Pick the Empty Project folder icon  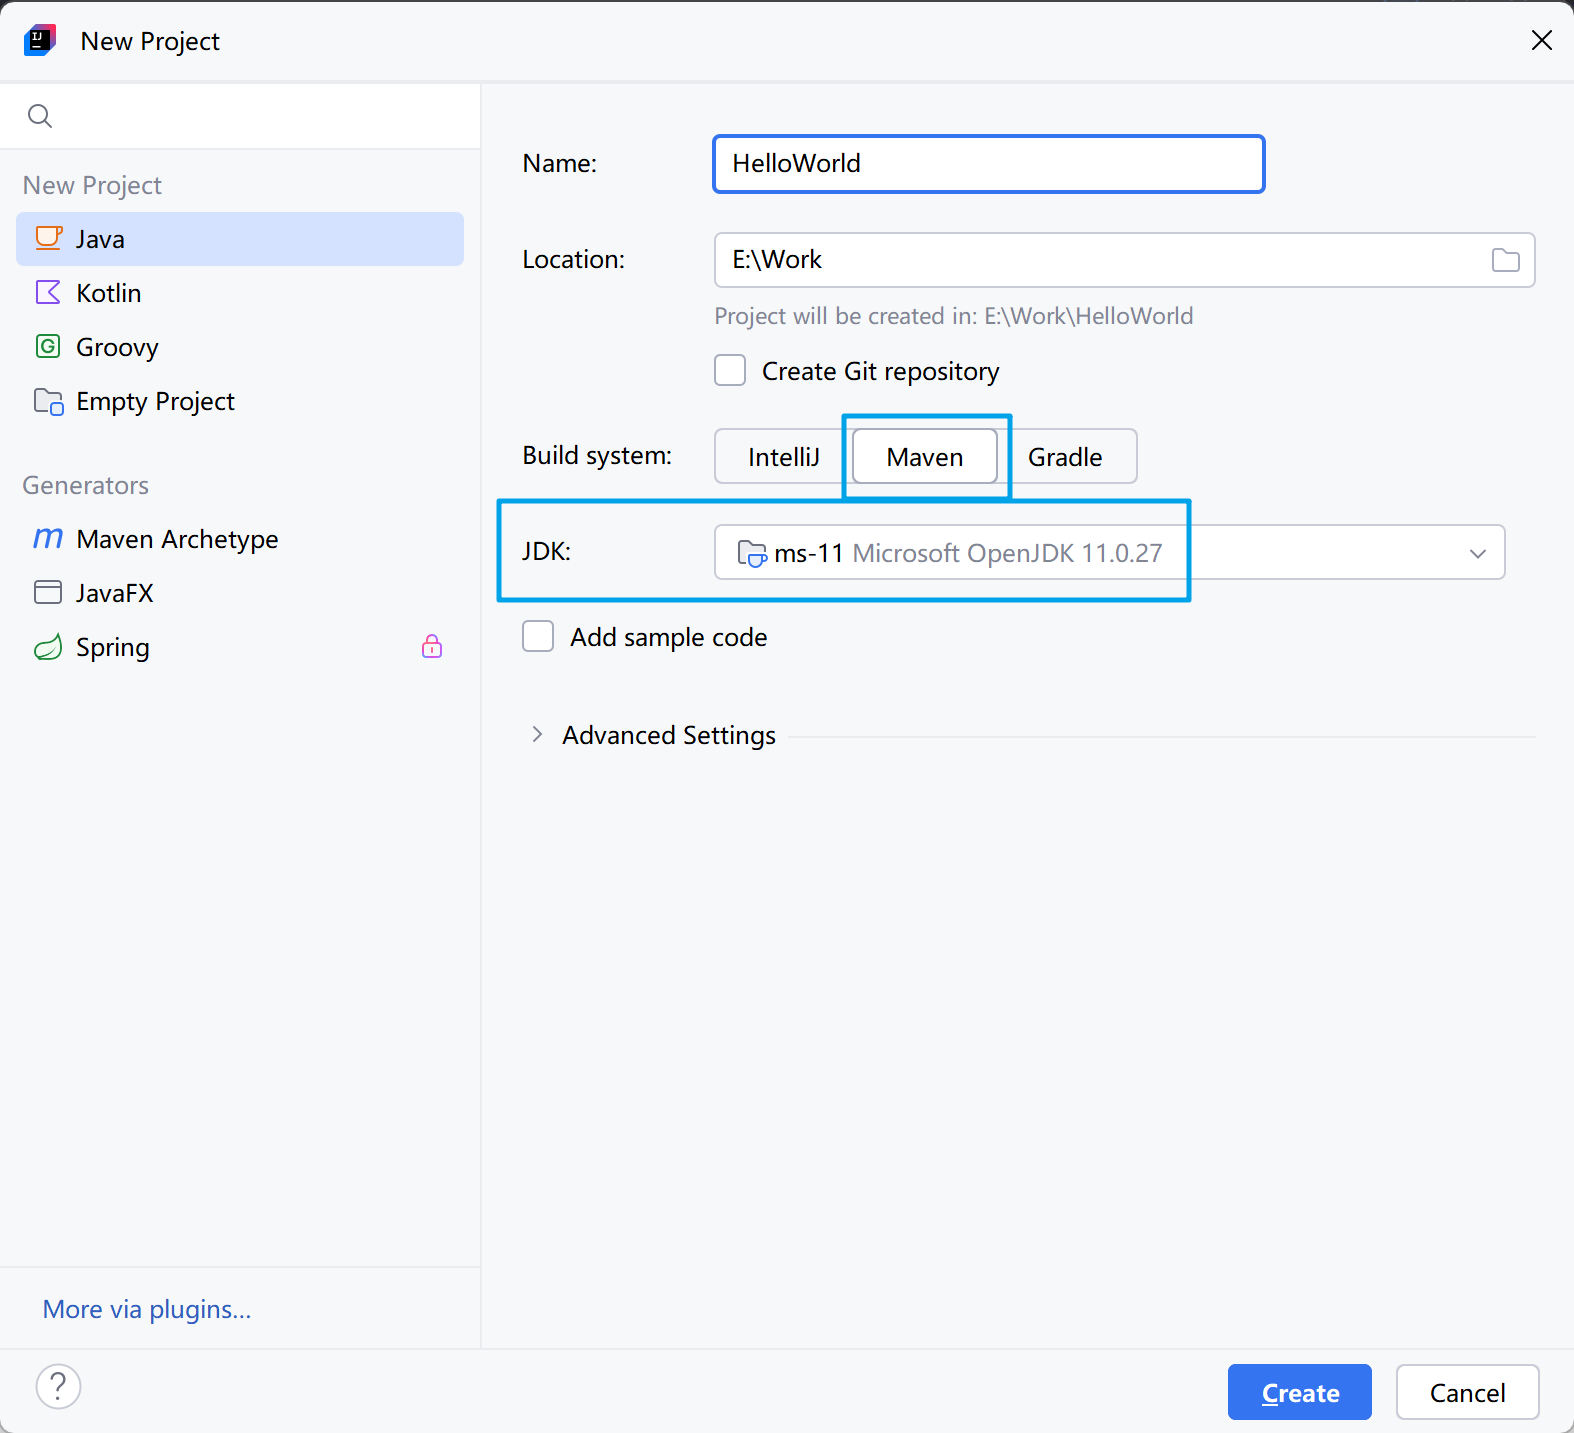click(x=48, y=401)
